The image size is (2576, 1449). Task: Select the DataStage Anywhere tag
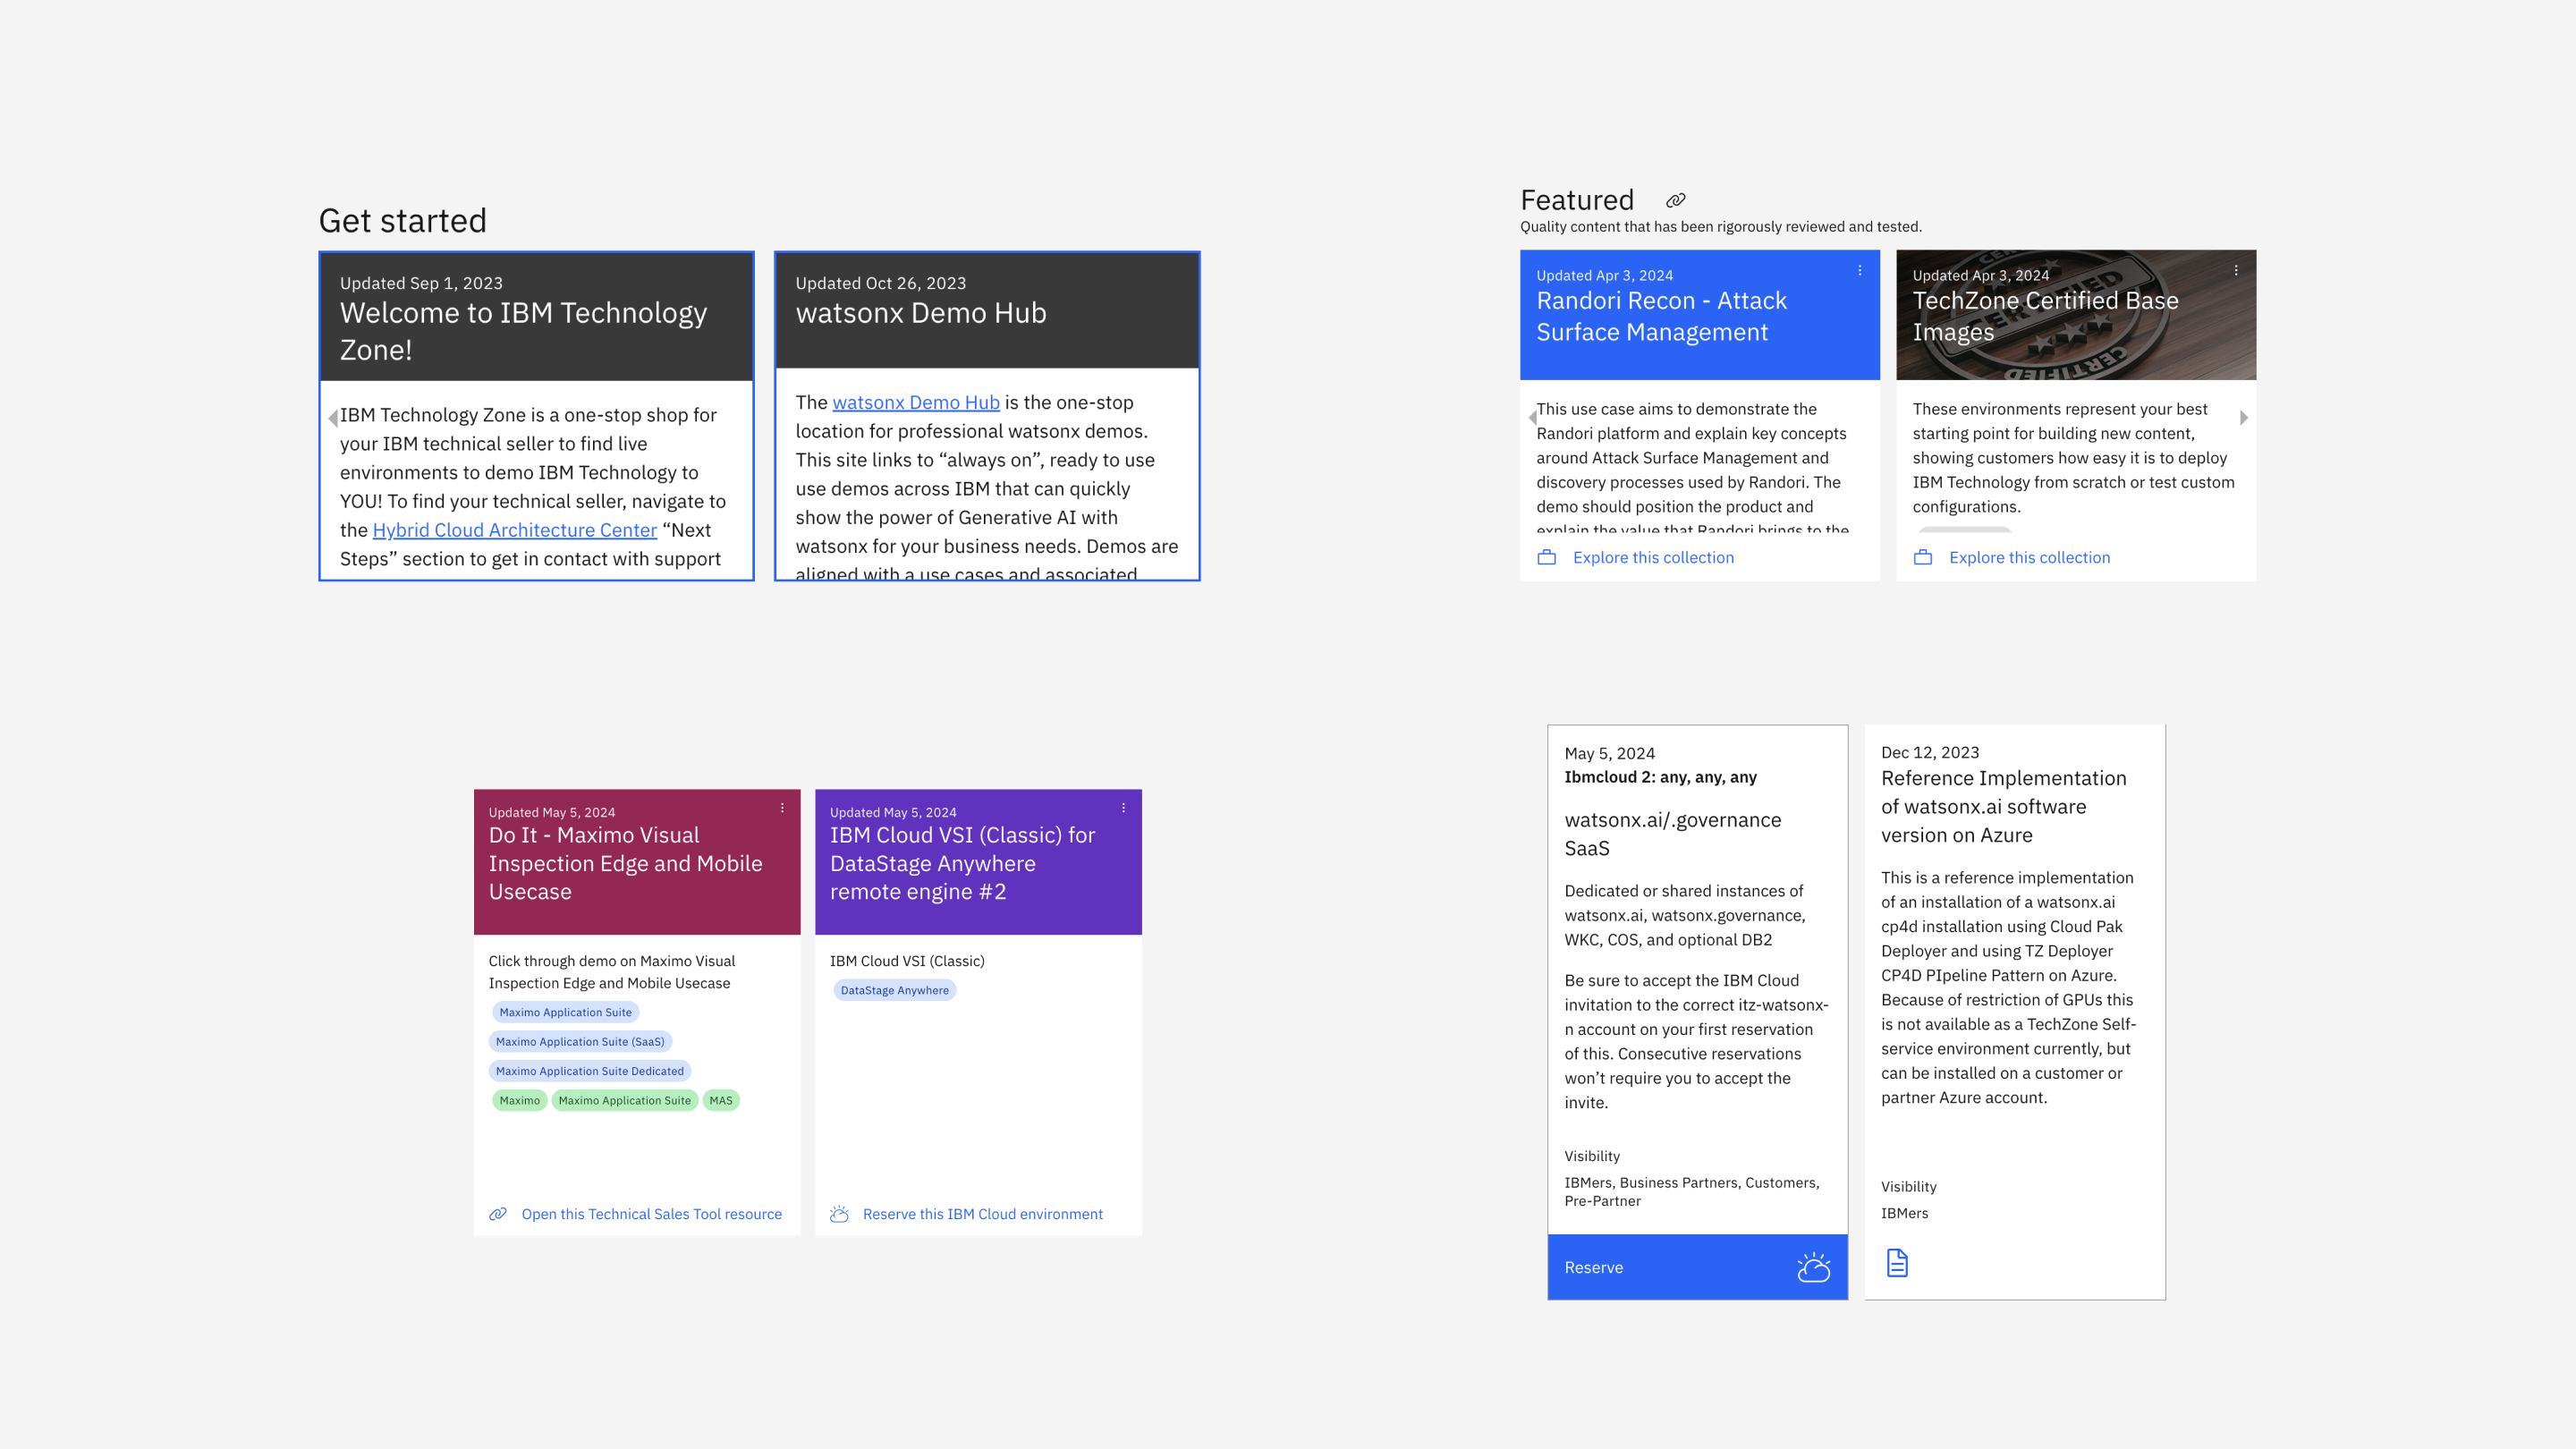click(894, 990)
